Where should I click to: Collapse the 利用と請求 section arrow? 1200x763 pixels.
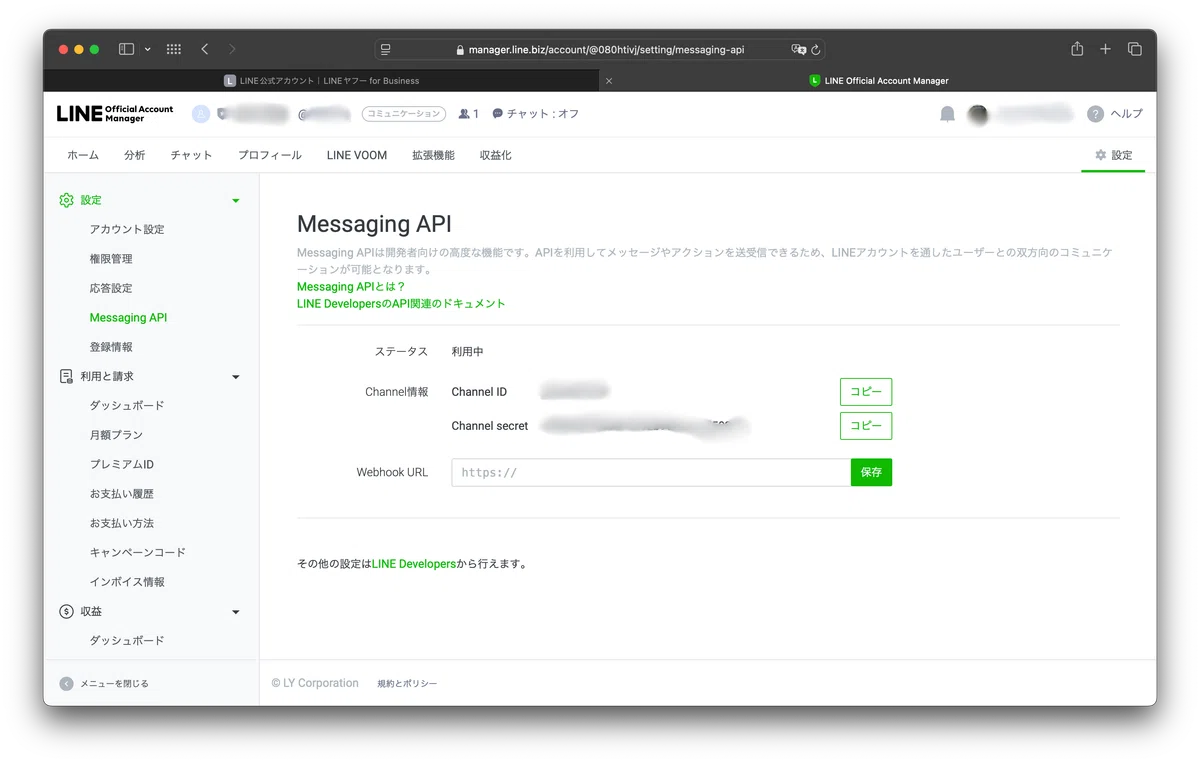[x=236, y=377]
